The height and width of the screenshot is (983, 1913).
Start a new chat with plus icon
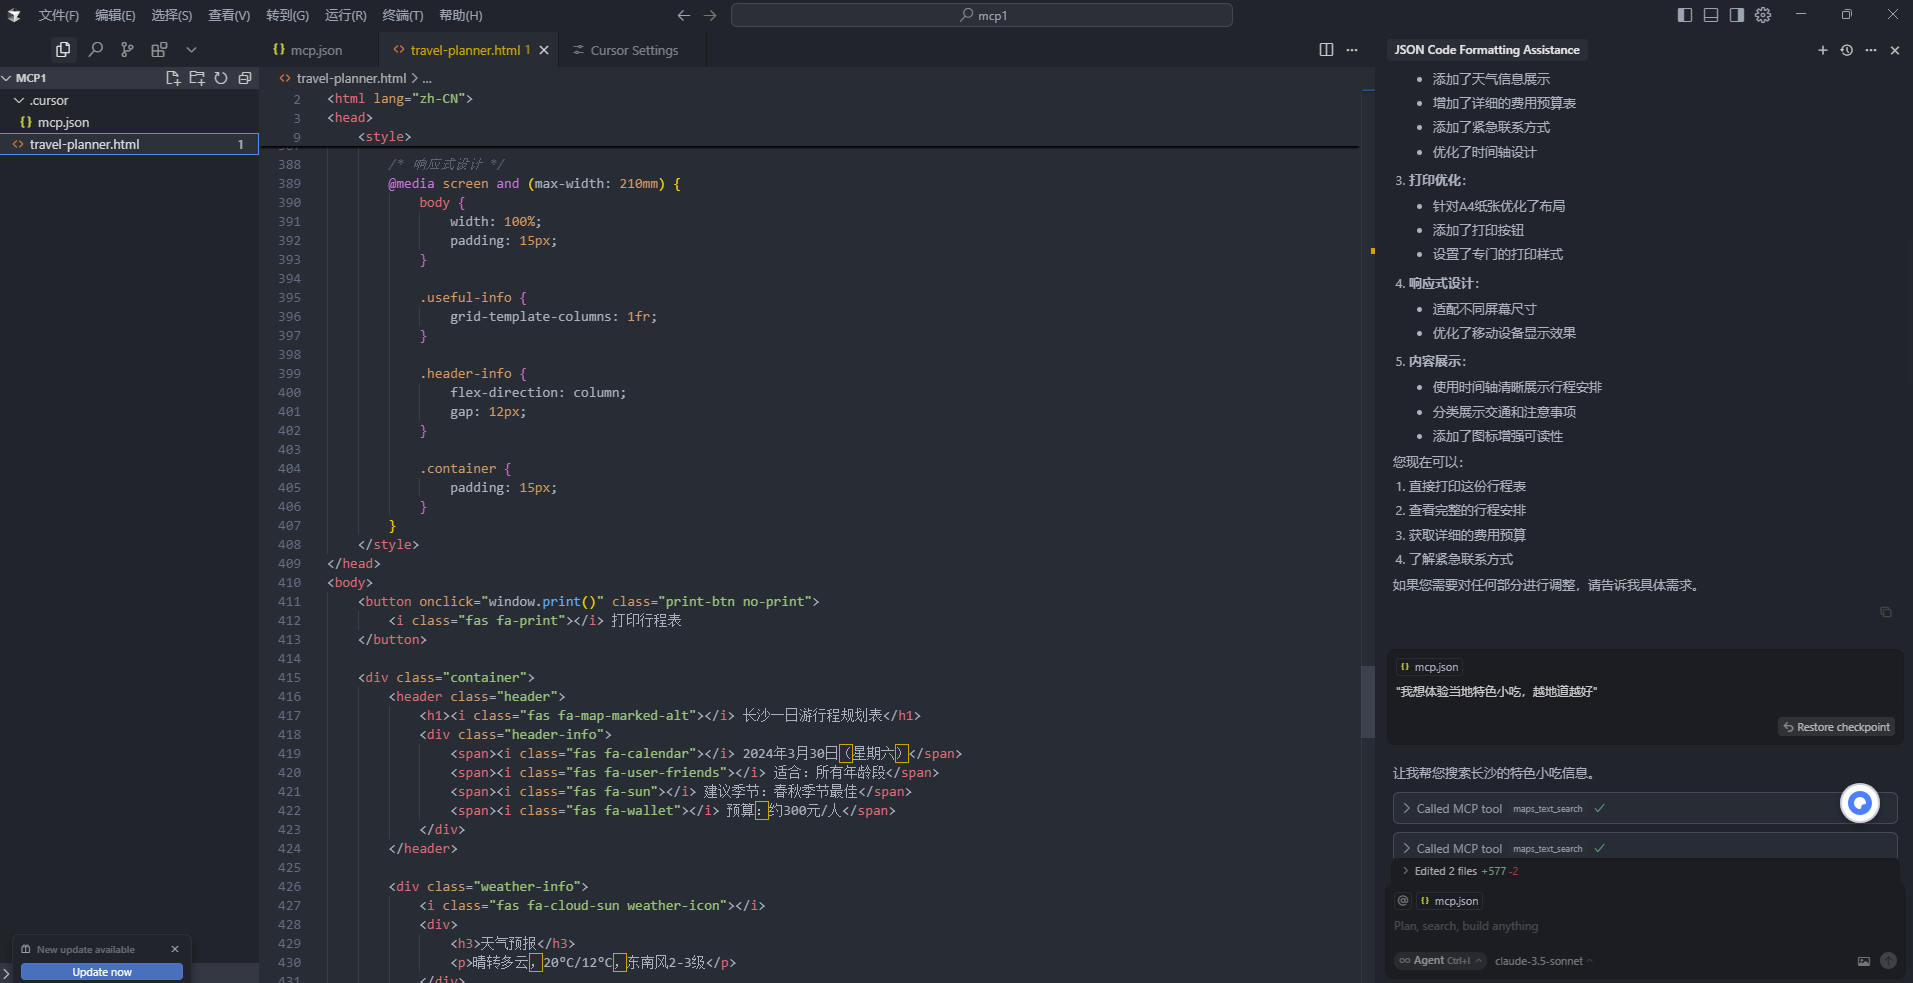(1822, 50)
